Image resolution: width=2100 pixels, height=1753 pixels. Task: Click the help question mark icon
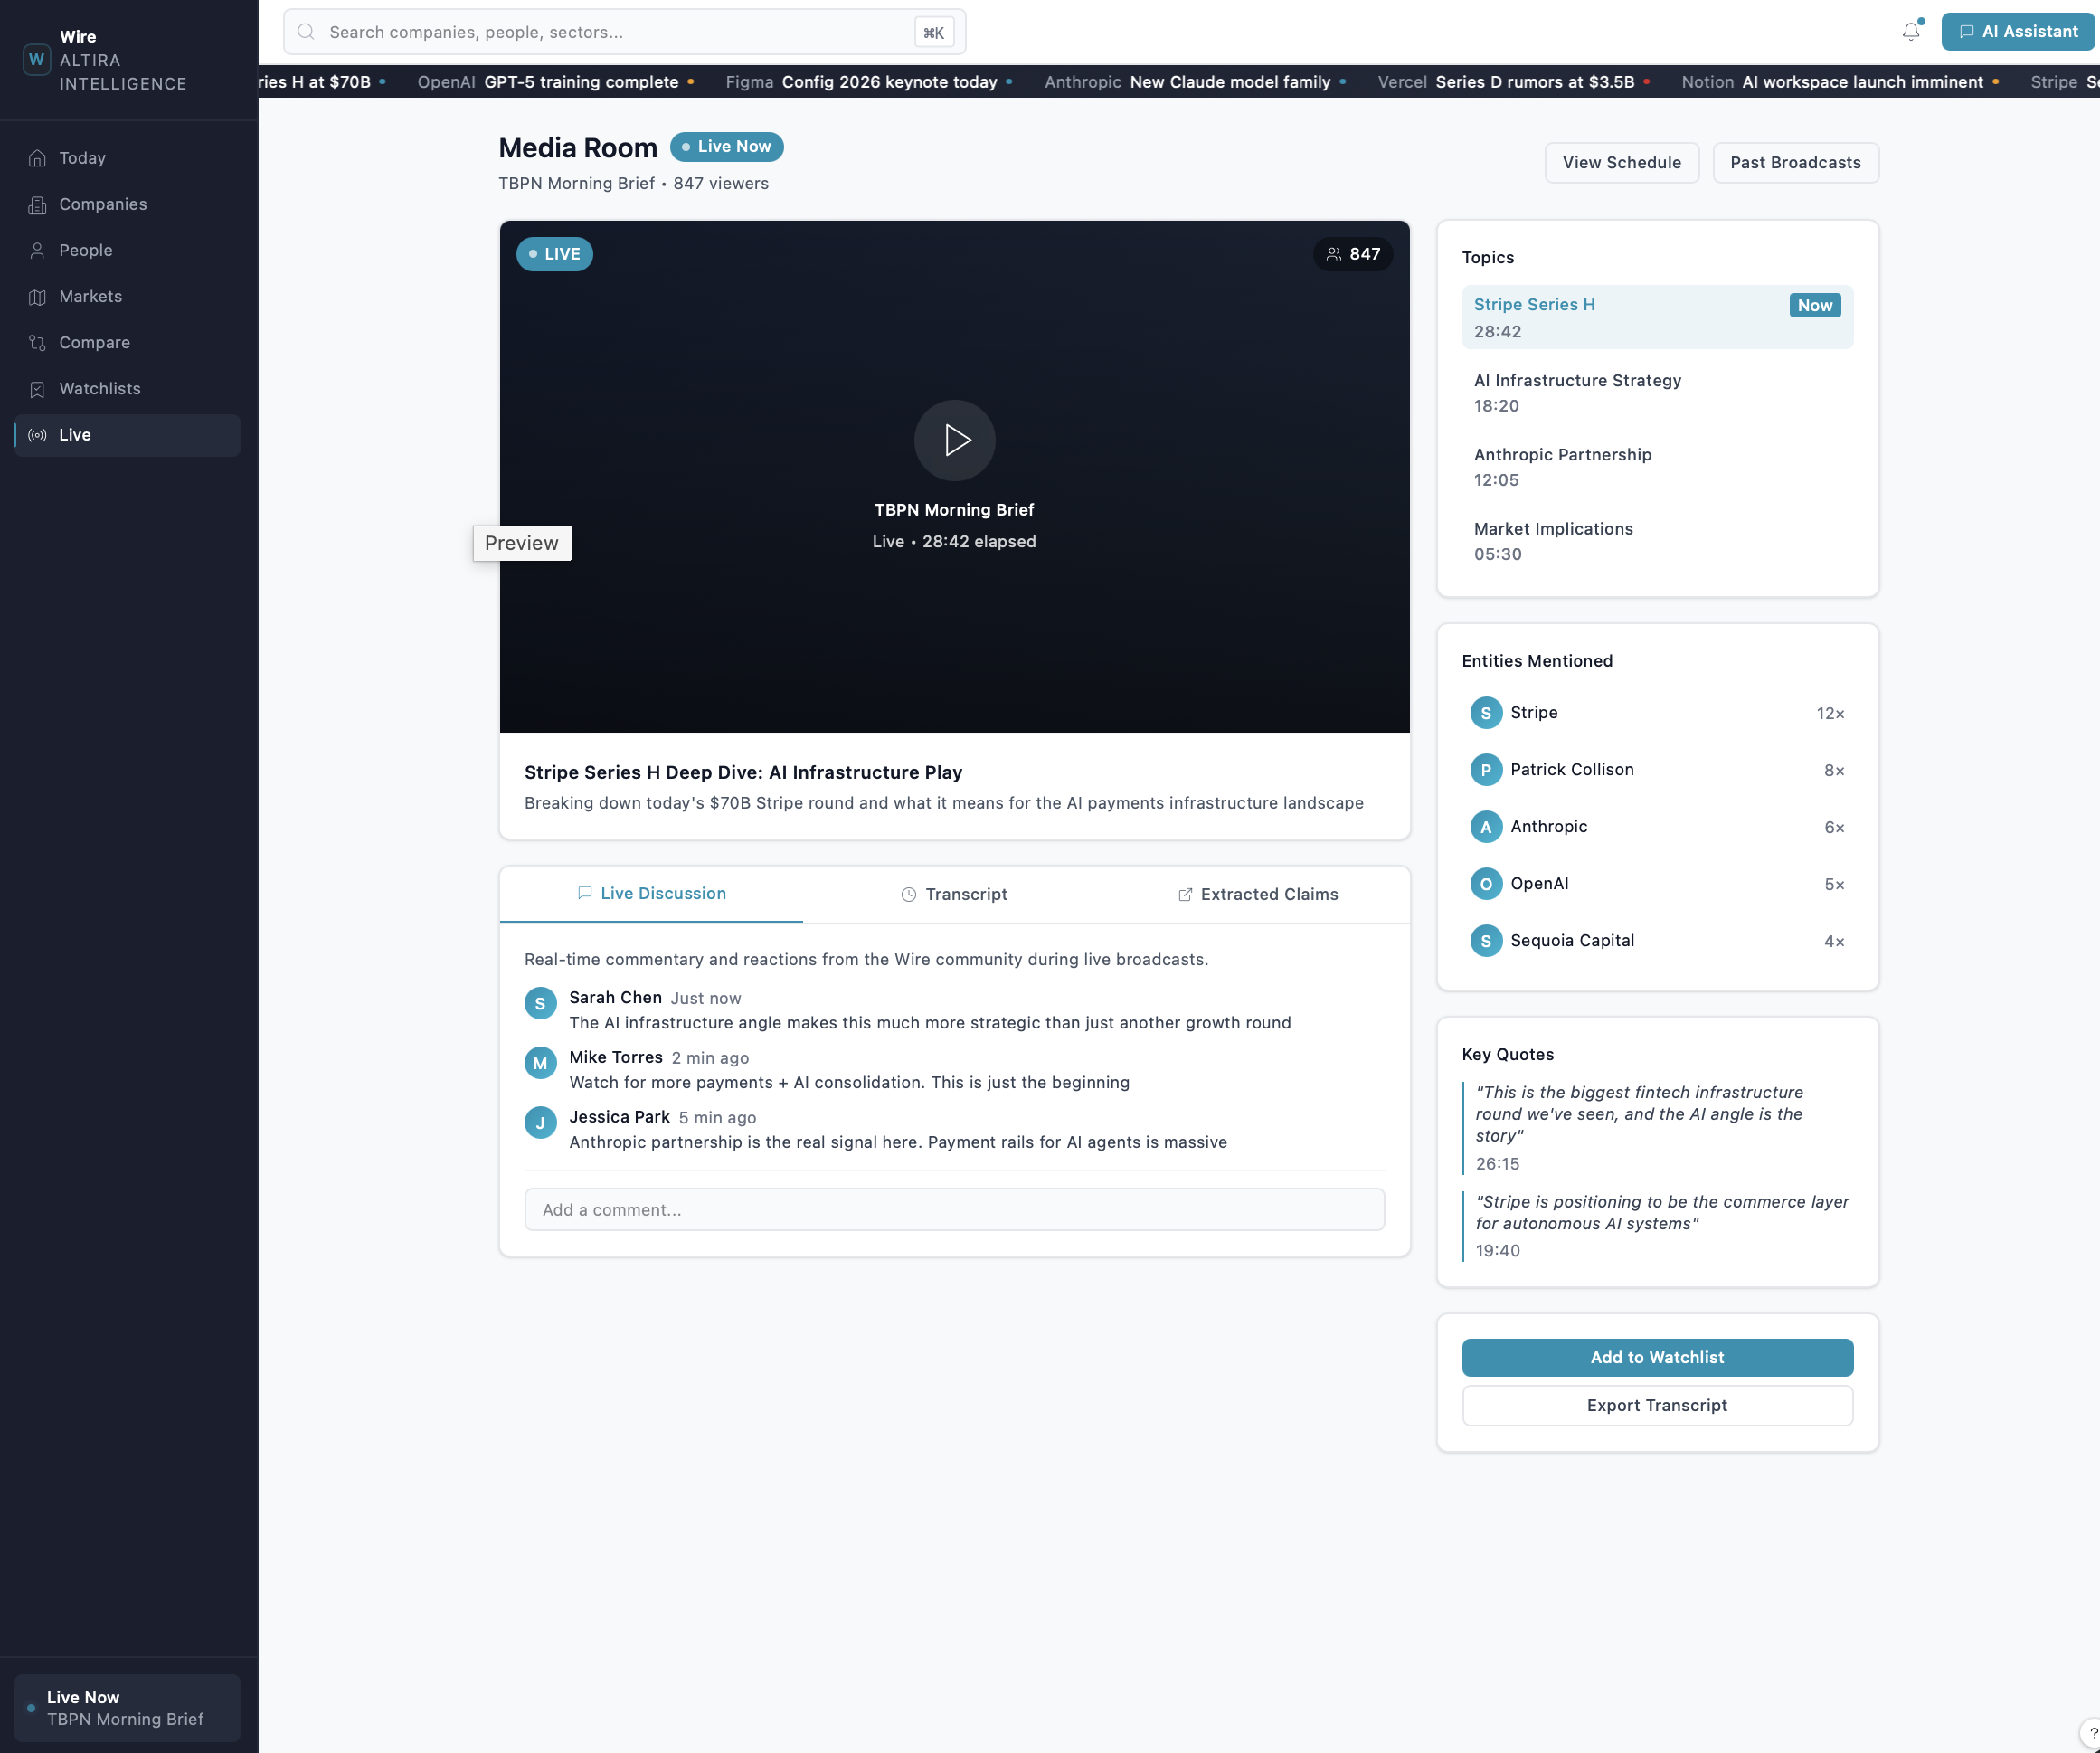[2092, 1734]
